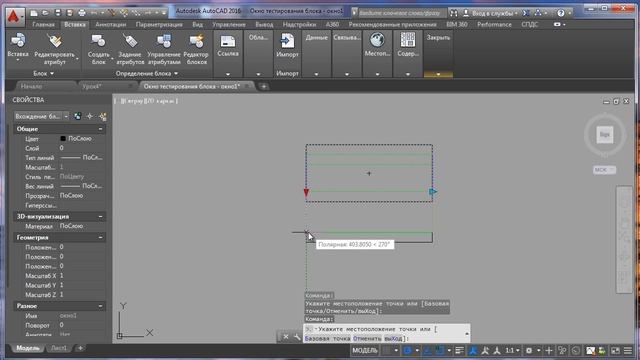The height and width of the screenshot is (360, 640).
Task: Switch to the Начало start tab
Action: point(31,87)
